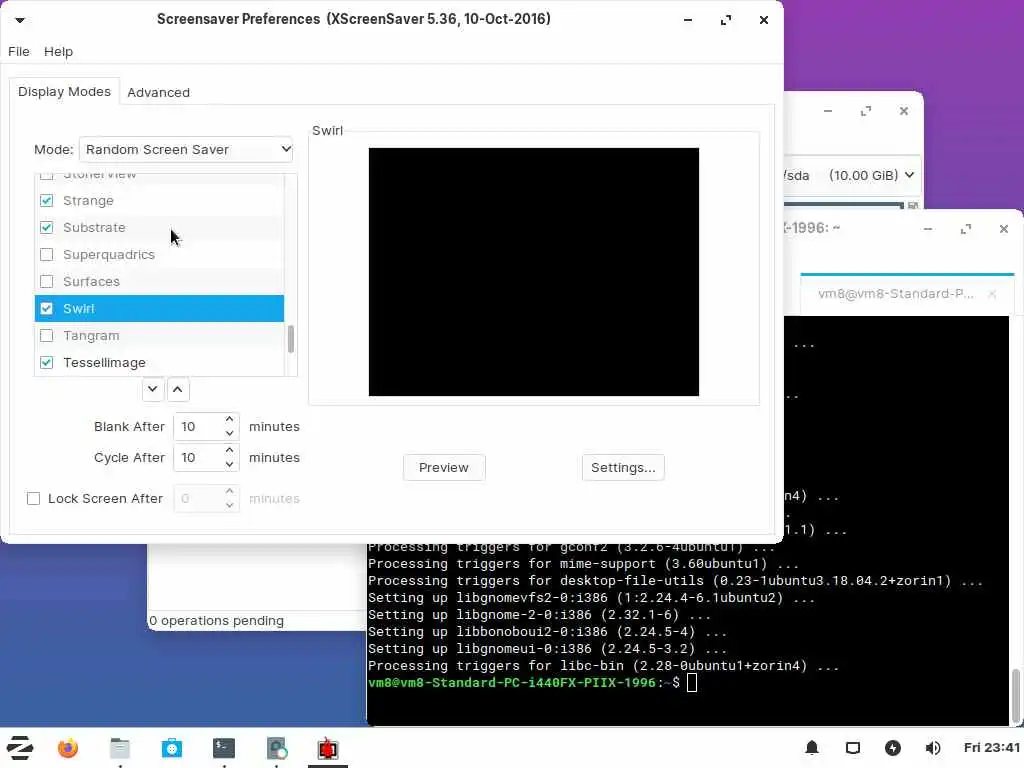Viewport: 1024px width, 768px height.
Task: Move the selected screensaver down in list
Action: pos(152,389)
